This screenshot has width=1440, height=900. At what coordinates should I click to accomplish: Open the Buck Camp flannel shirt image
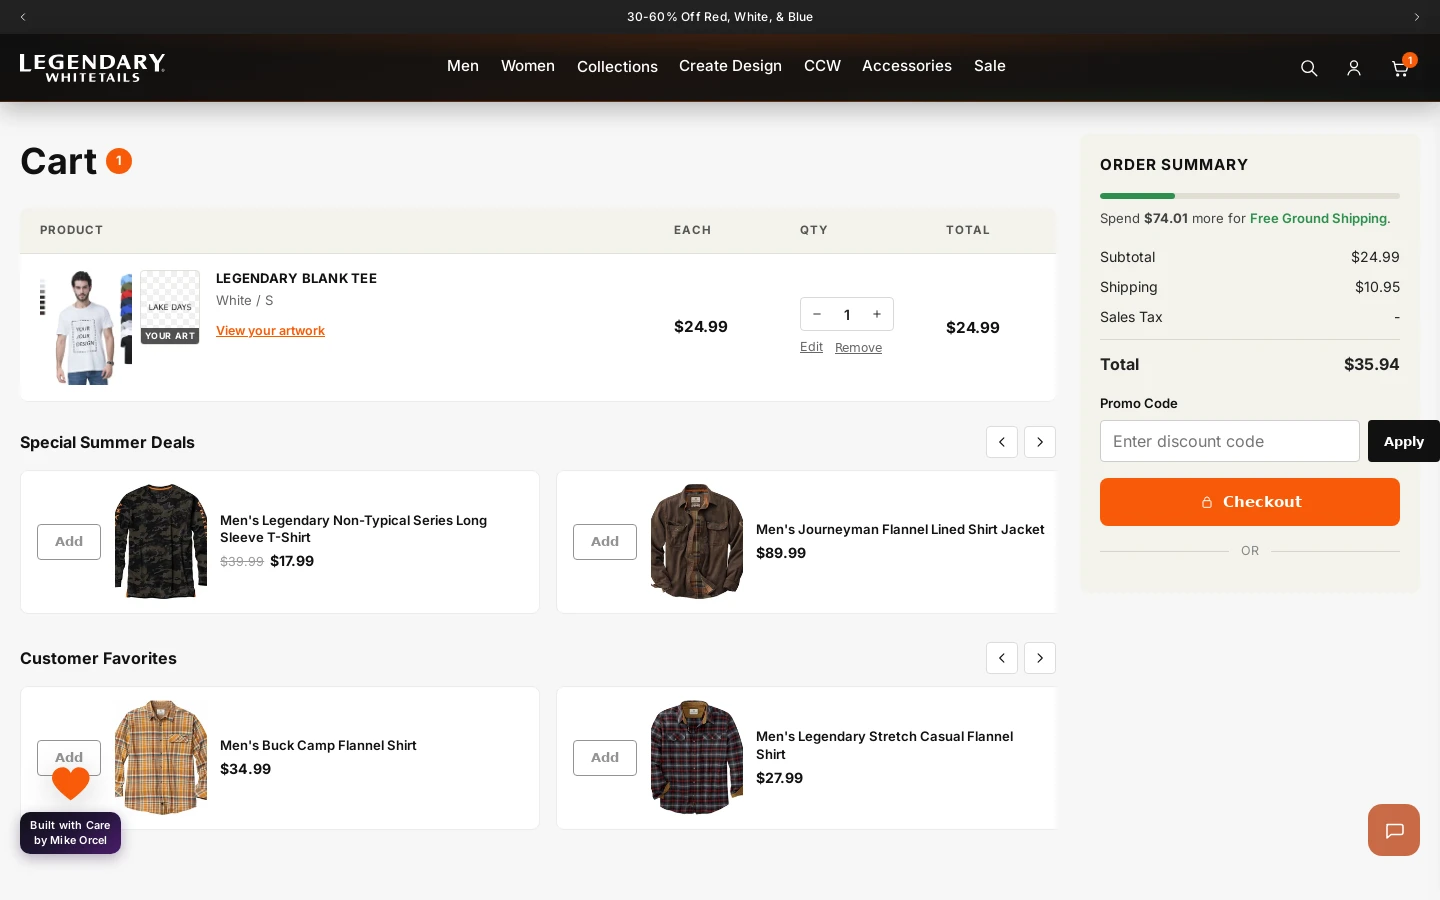coord(161,758)
